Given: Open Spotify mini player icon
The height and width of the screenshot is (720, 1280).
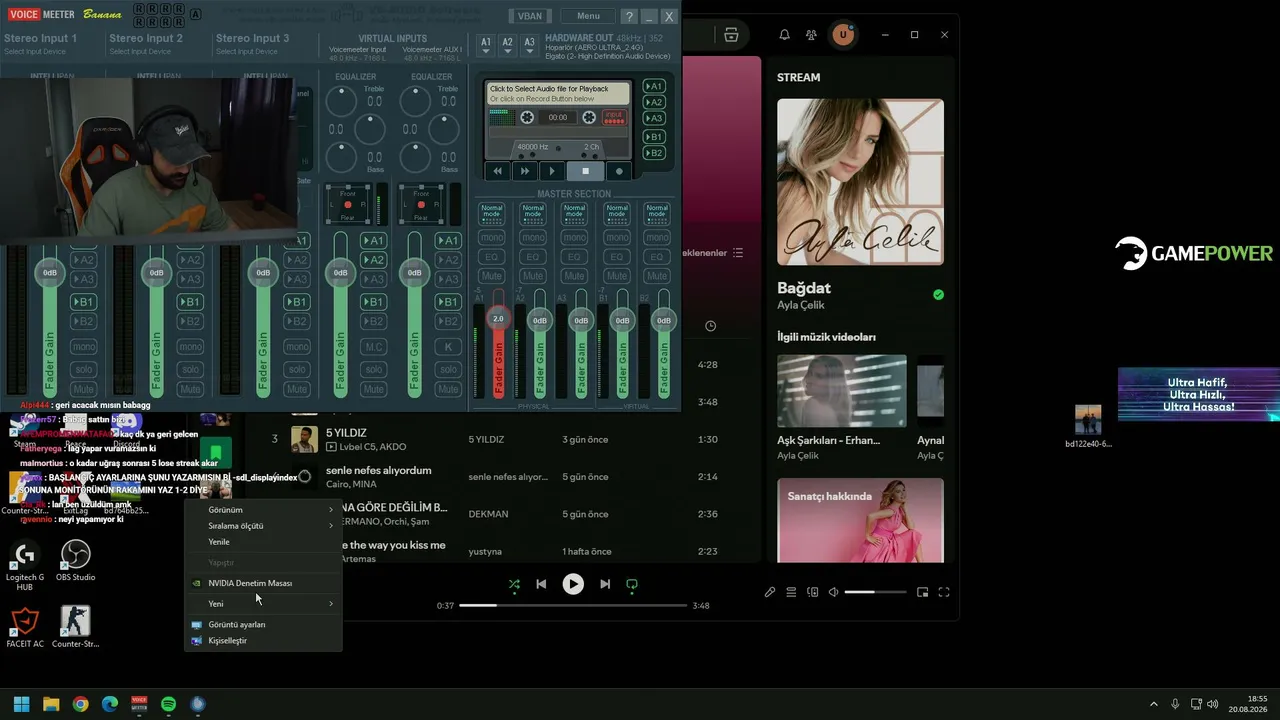Looking at the screenshot, I should pyautogui.click(x=922, y=592).
